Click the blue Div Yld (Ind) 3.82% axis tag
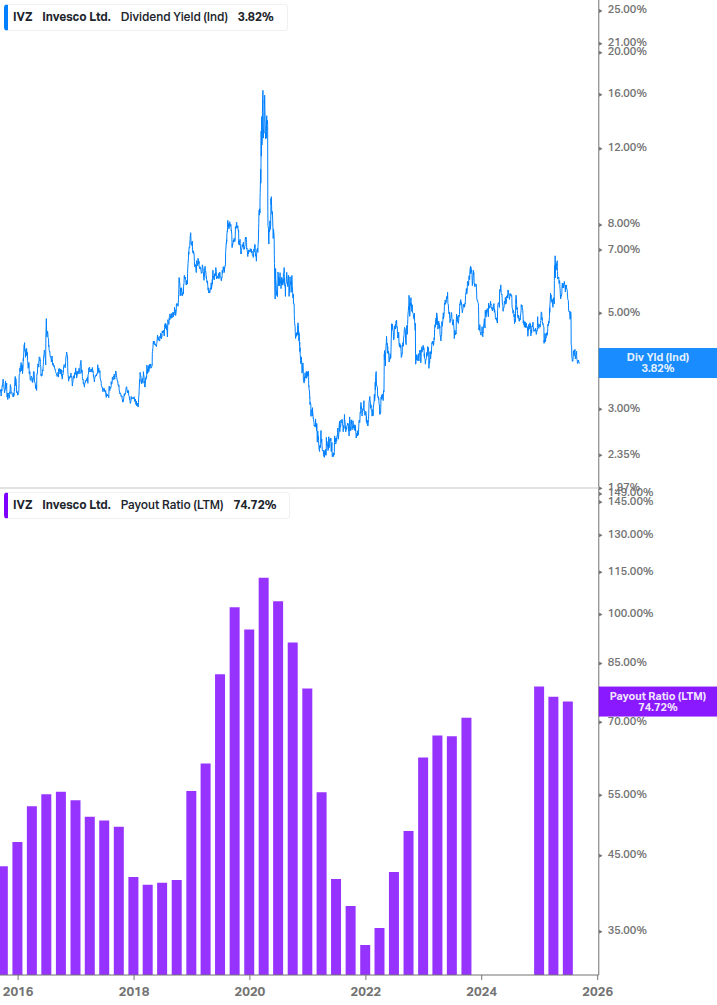This screenshot has width=717, height=1005. point(658,363)
